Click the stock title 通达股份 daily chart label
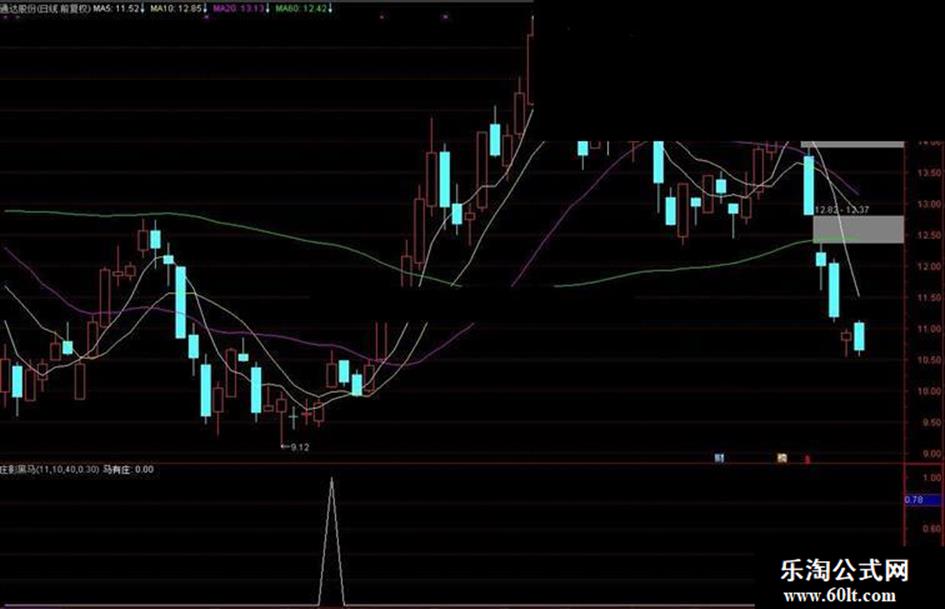 [x=45, y=8]
